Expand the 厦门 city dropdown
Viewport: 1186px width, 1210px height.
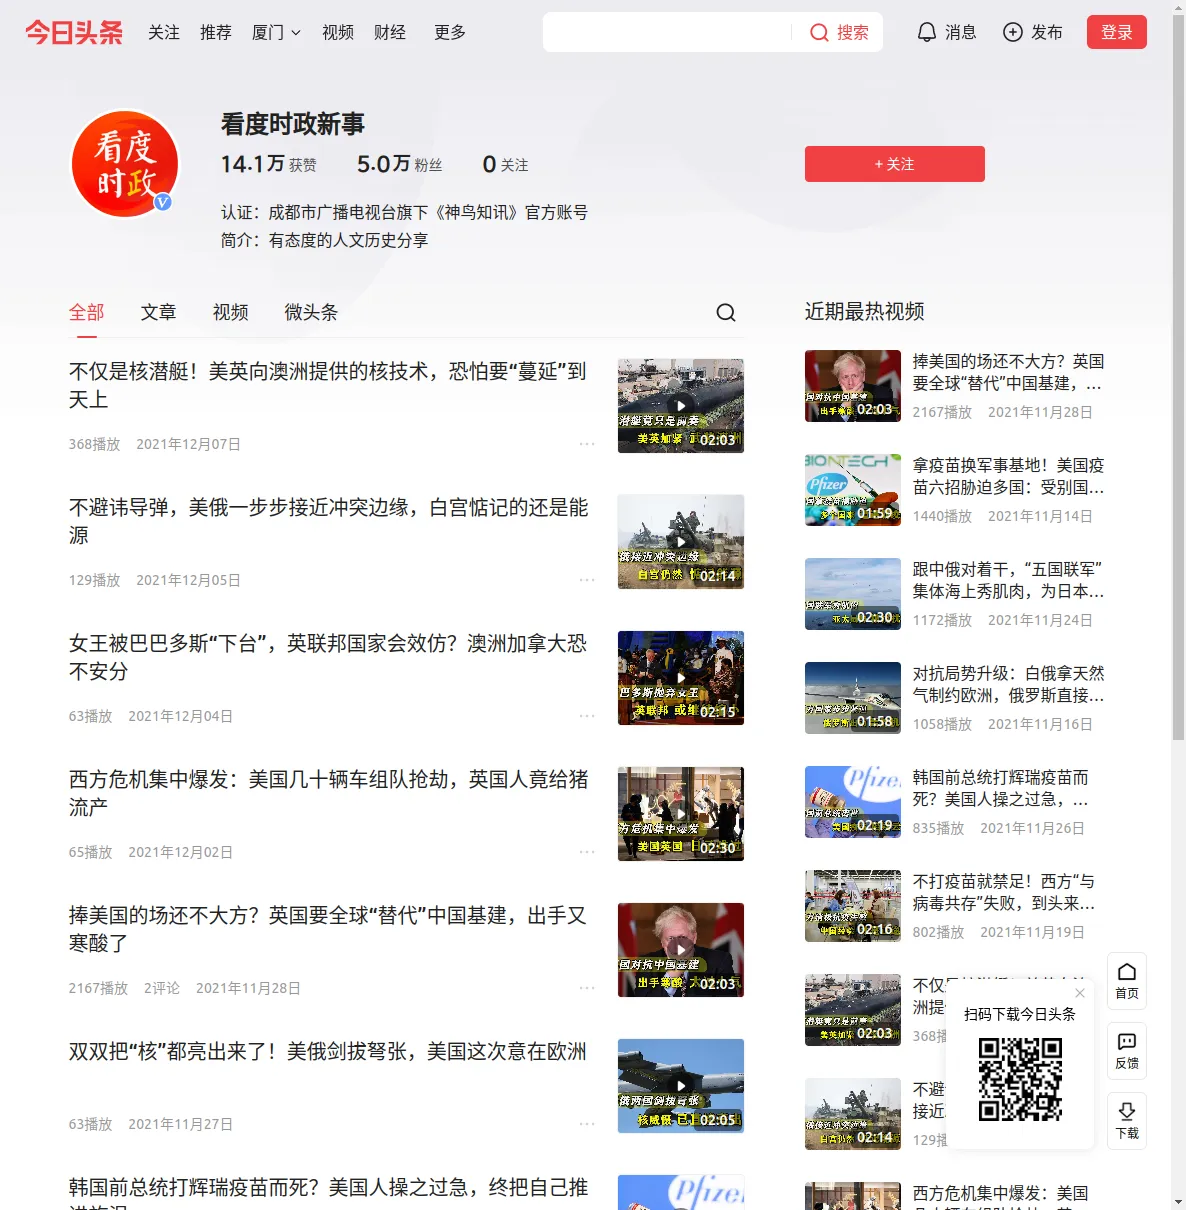click(x=276, y=33)
